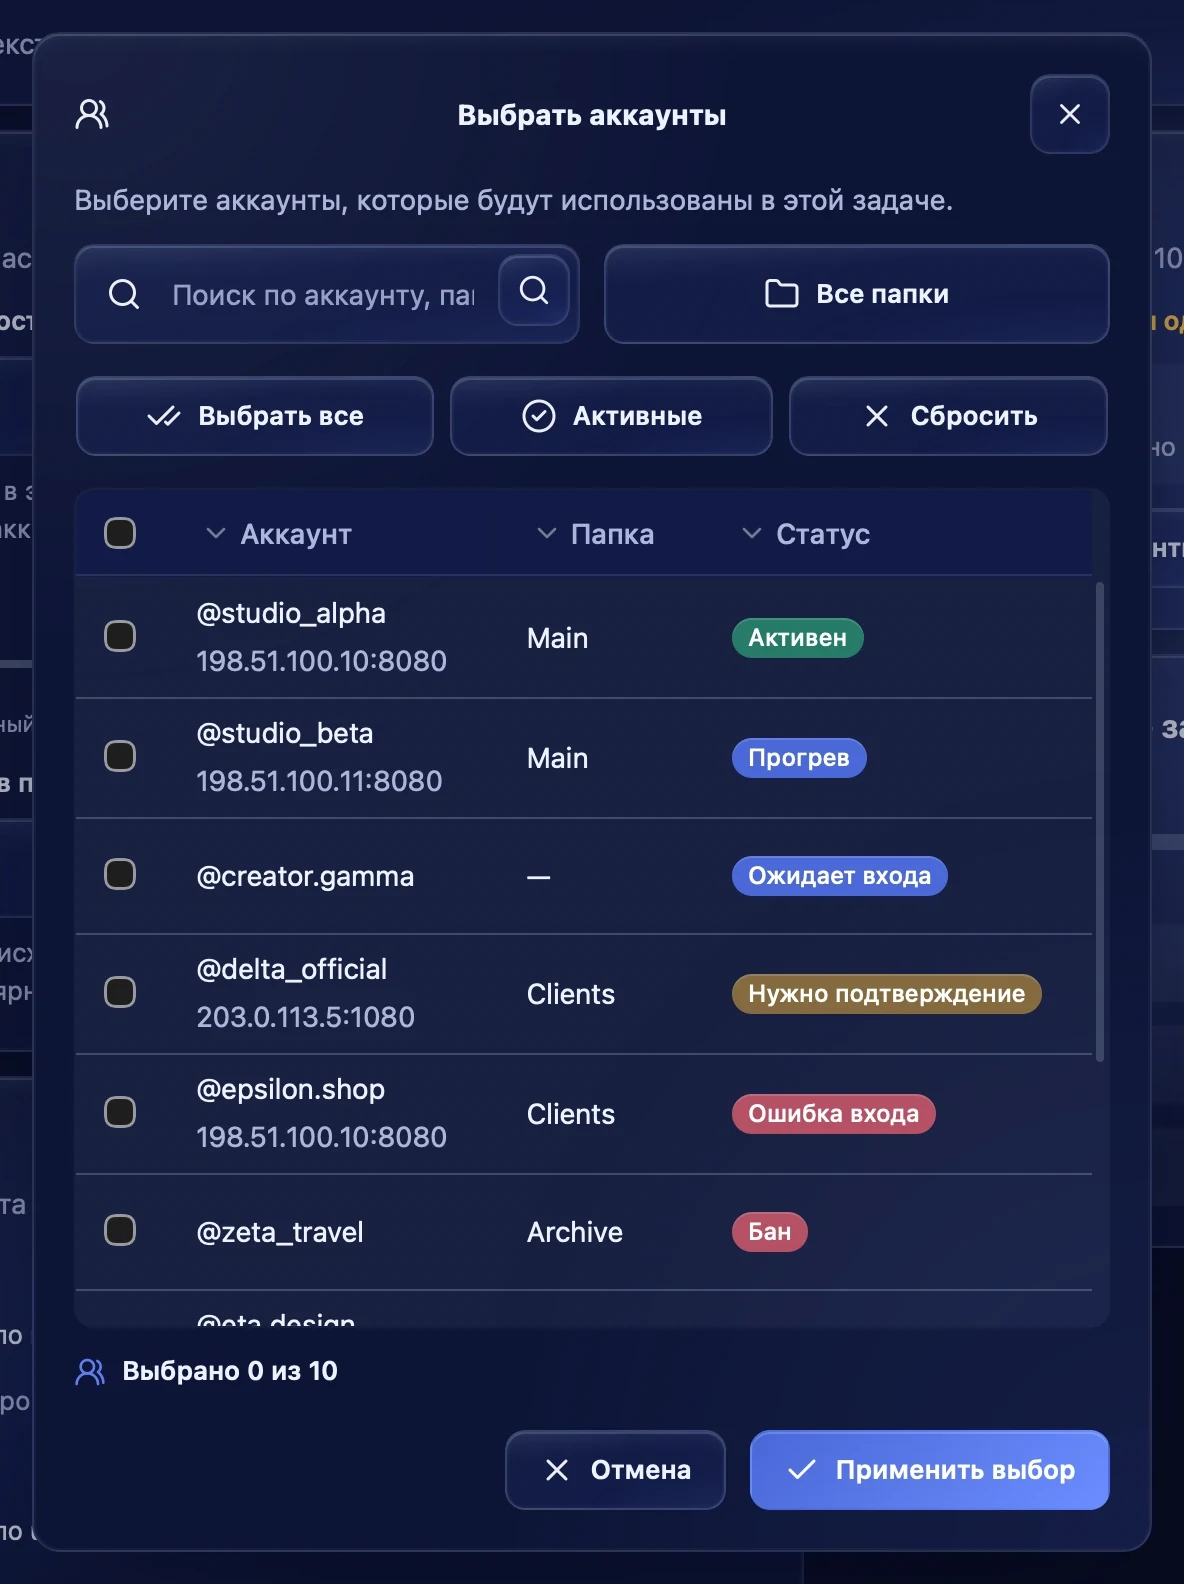Viewport: 1184px width, 1584px height.
Task: Click the @delta_official account name
Action: (x=292, y=969)
